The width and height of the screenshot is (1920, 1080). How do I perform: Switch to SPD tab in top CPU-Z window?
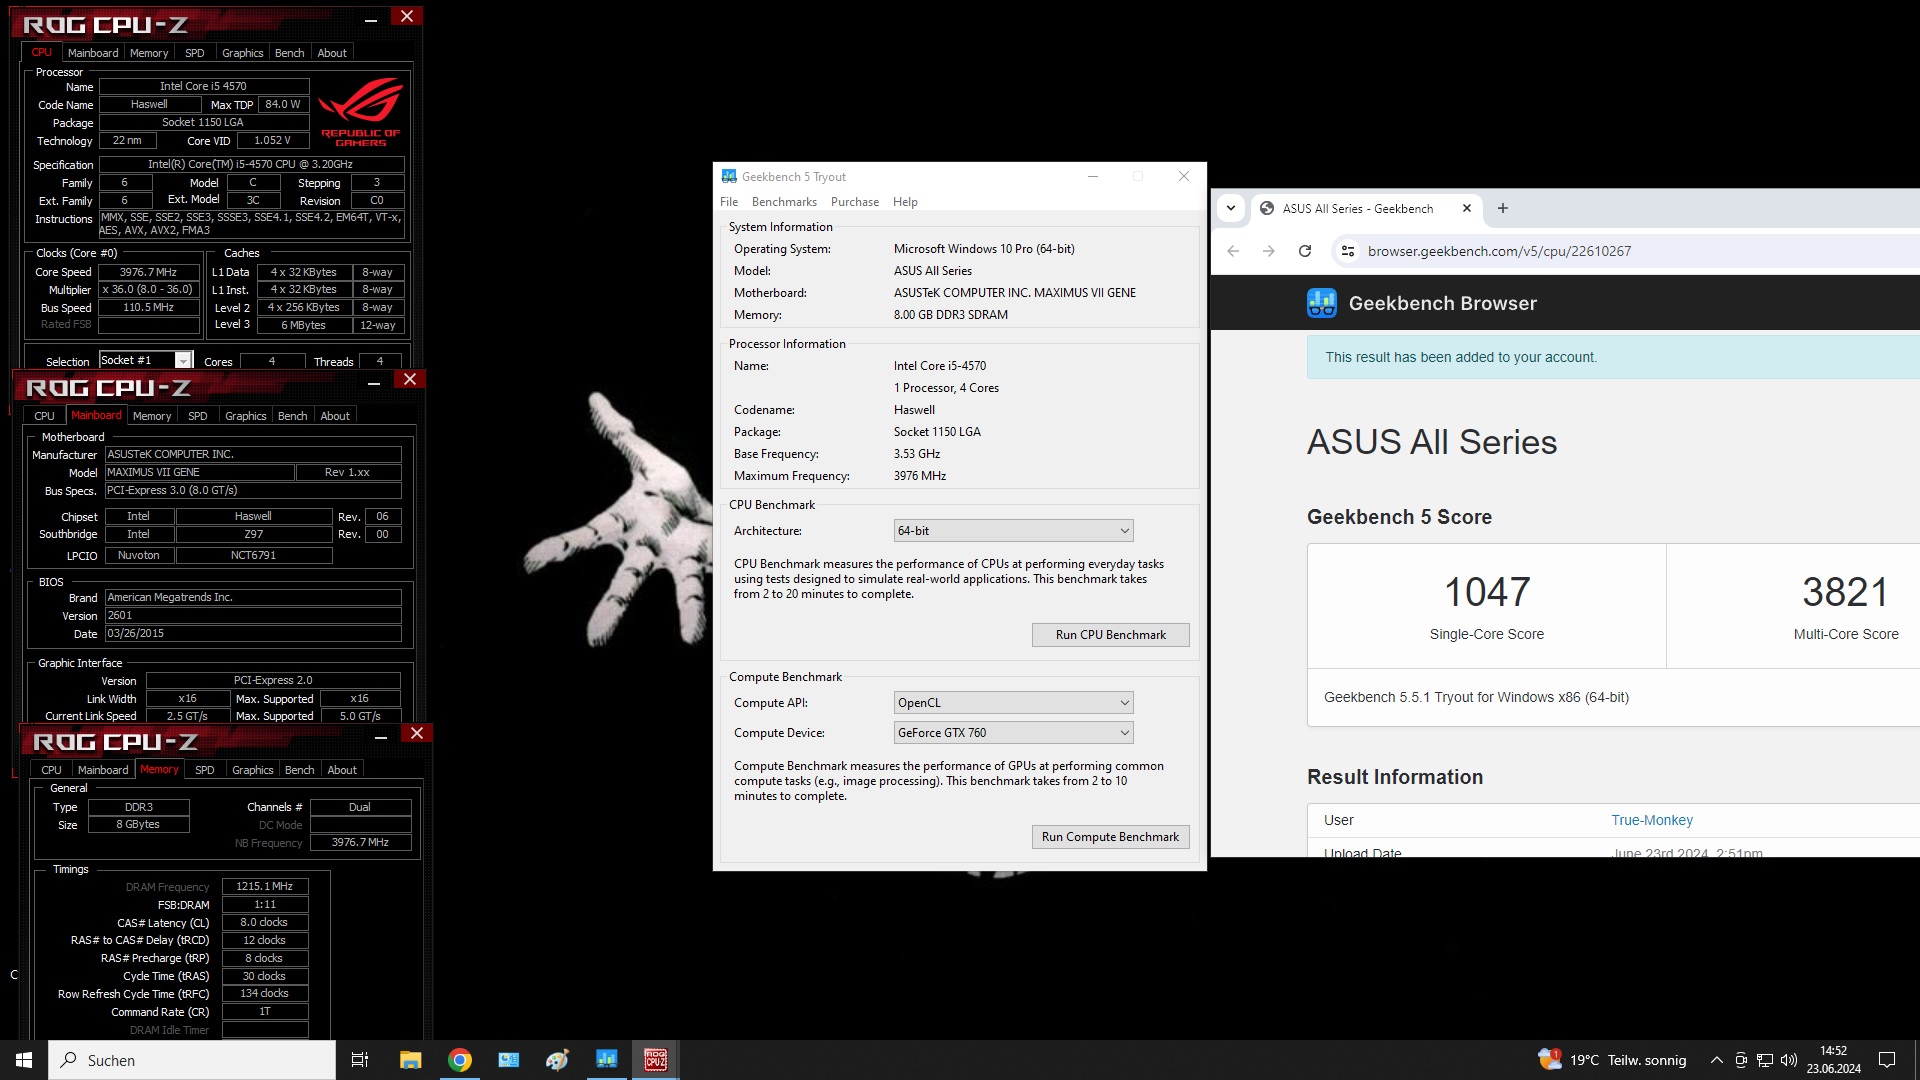pyautogui.click(x=195, y=53)
